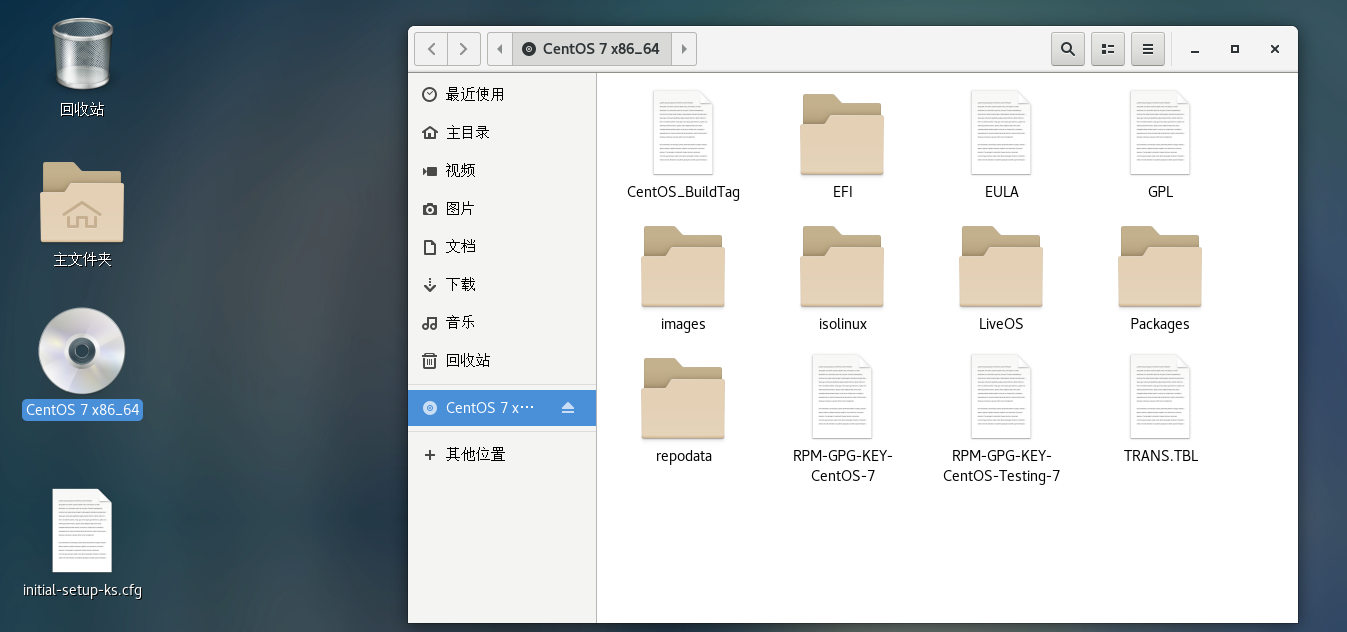1347x632 pixels.
Task: Open 其他位置 at the bottom of the sidebar
Action: click(474, 454)
